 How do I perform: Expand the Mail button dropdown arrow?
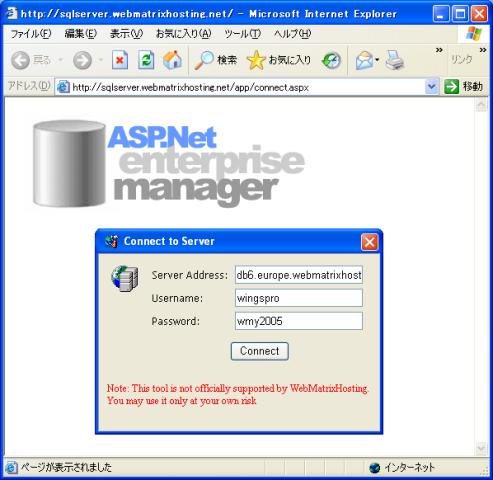[x=377, y=60]
